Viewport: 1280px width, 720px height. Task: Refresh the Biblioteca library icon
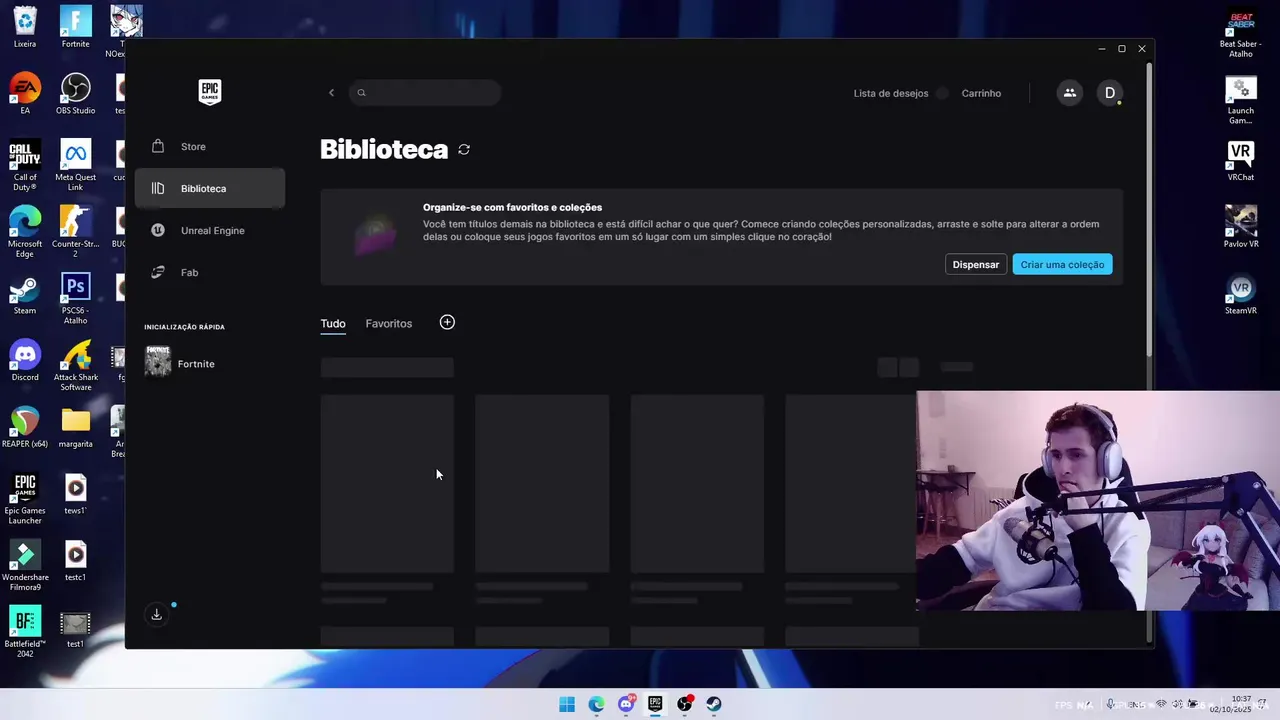[x=464, y=150]
